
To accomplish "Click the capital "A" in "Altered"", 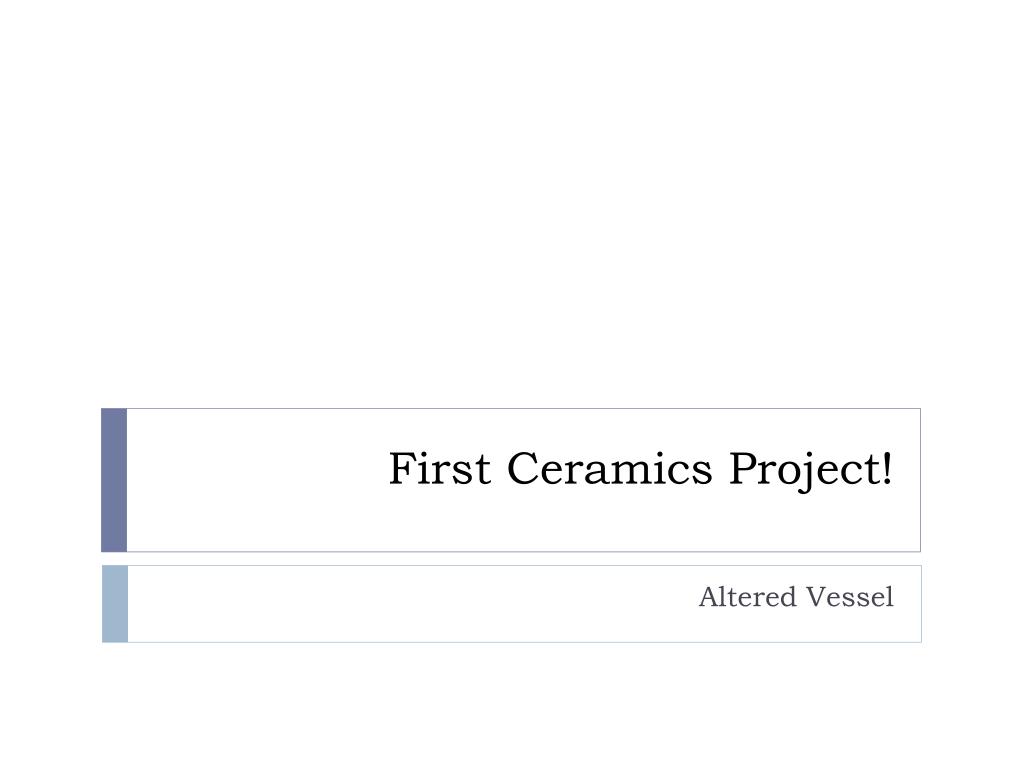I will click(x=710, y=597).
